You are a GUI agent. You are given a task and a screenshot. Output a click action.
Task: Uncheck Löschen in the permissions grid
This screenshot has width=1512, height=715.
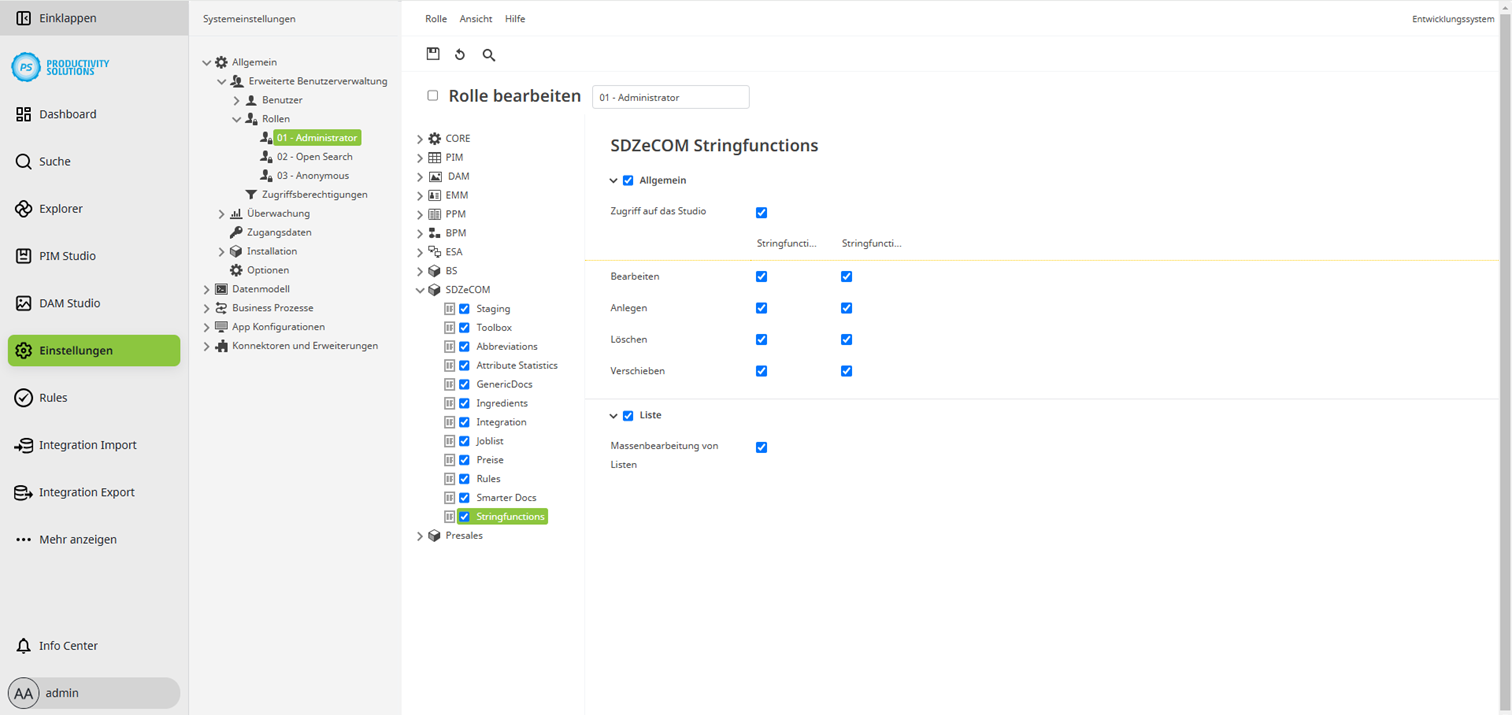coord(762,339)
